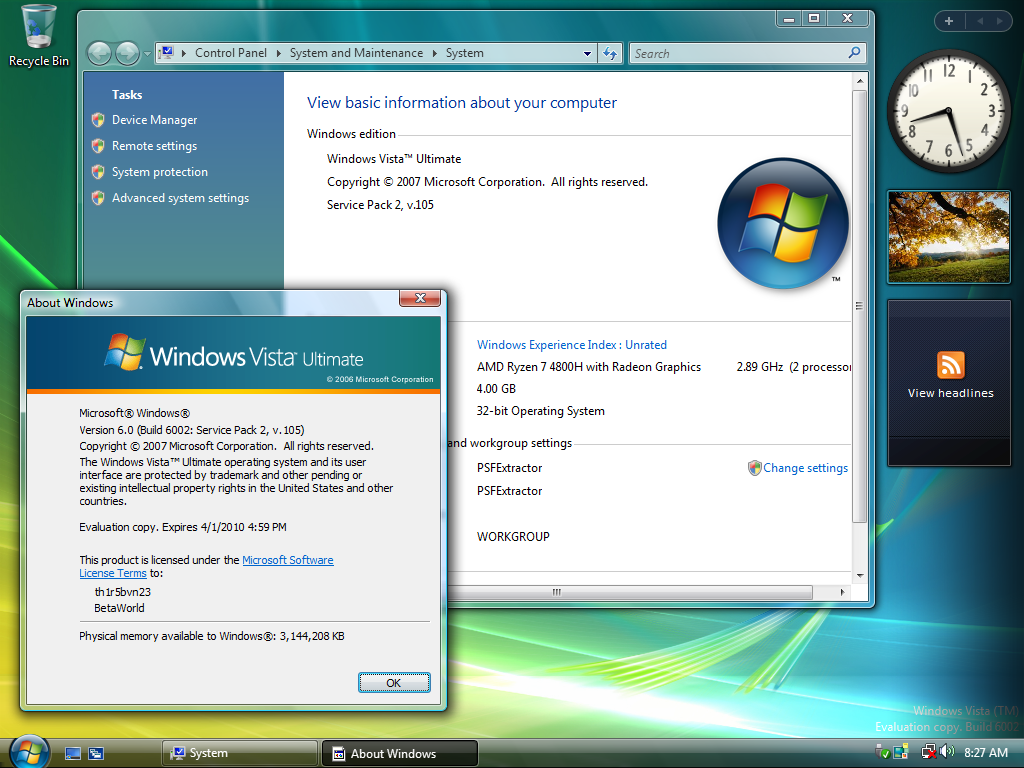Minimize the System window

point(790,18)
